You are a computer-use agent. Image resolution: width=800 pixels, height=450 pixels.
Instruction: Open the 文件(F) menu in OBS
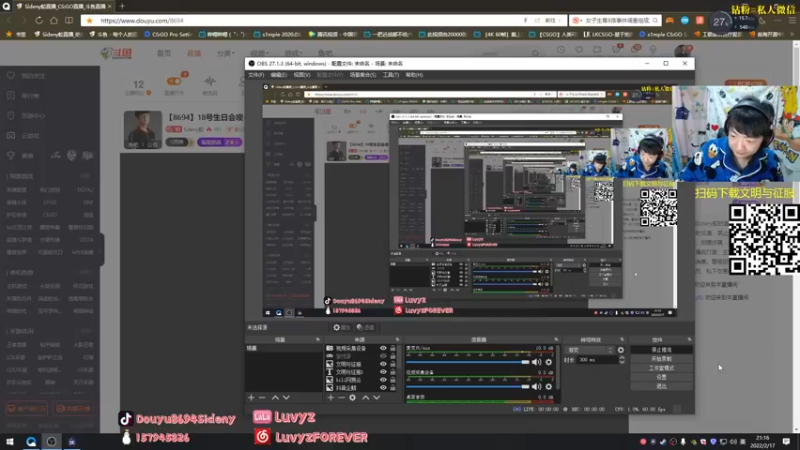256,75
